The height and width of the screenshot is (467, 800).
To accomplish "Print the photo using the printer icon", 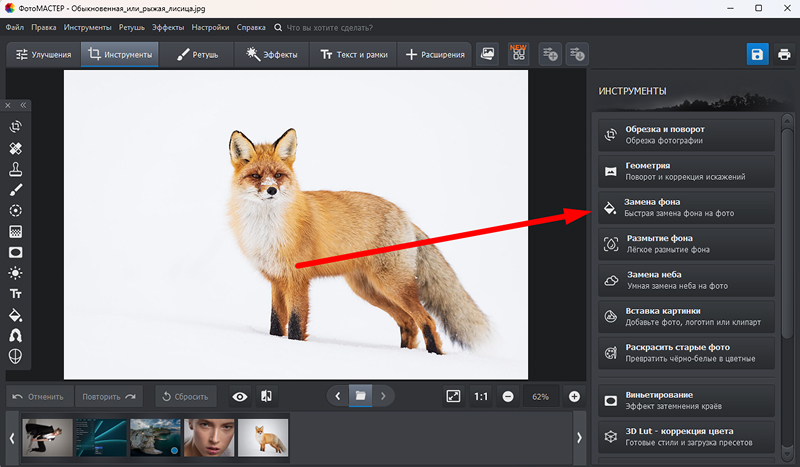I will pos(784,54).
